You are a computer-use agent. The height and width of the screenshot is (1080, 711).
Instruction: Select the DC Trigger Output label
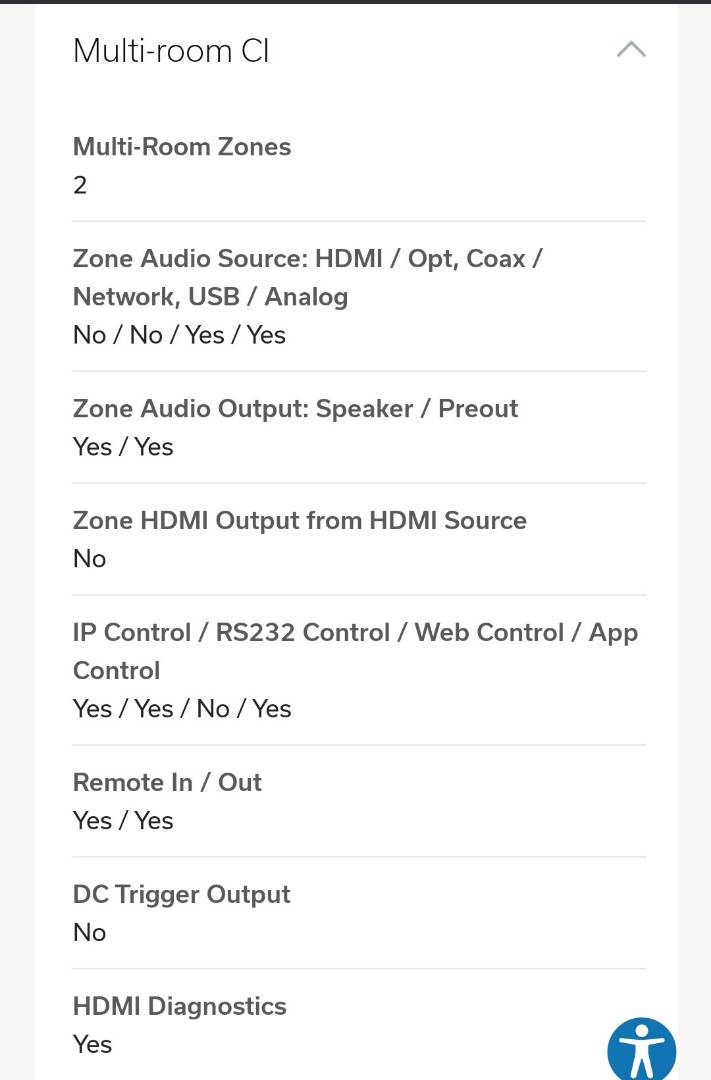coord(181,895)
